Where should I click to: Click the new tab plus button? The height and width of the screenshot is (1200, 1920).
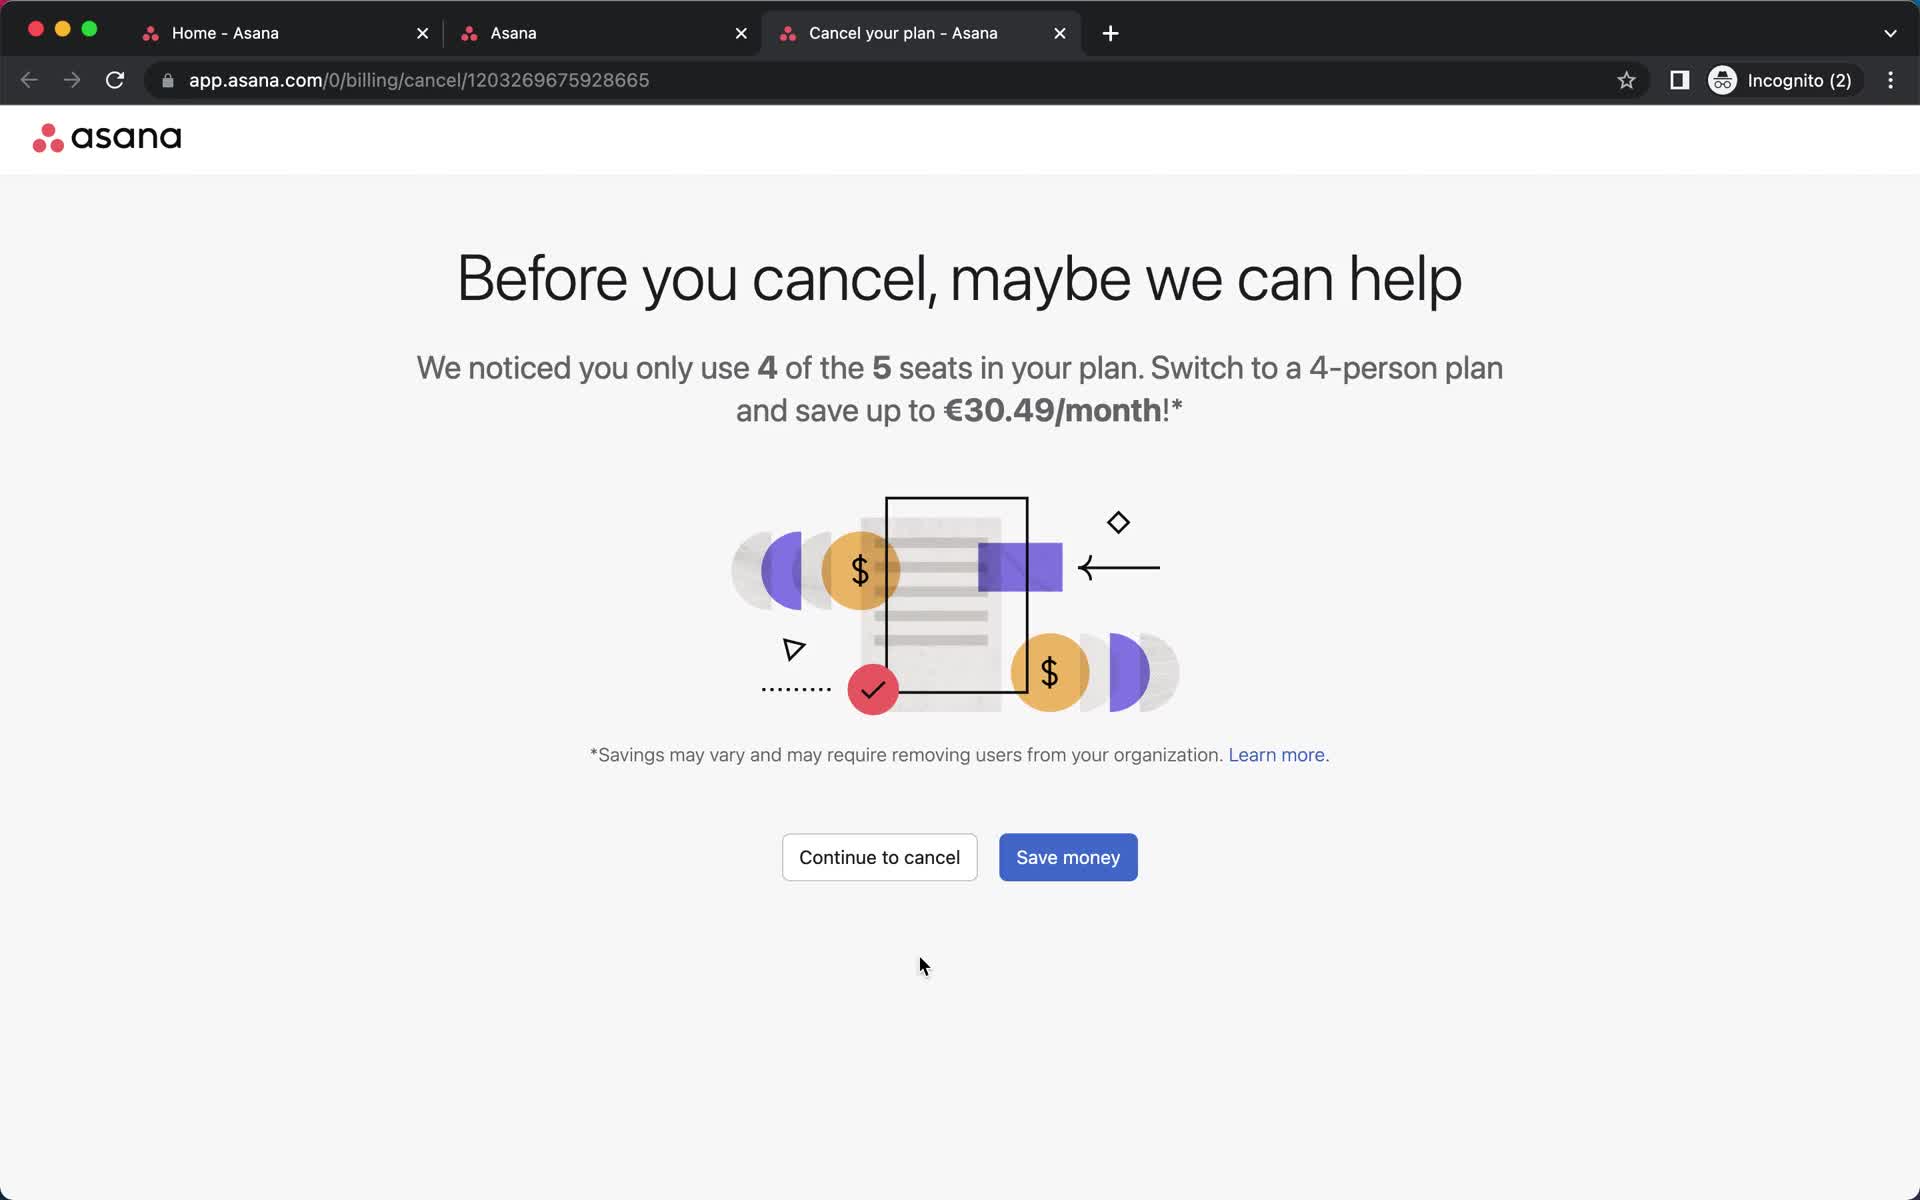pyautogui.click(x=1109, y=32)
